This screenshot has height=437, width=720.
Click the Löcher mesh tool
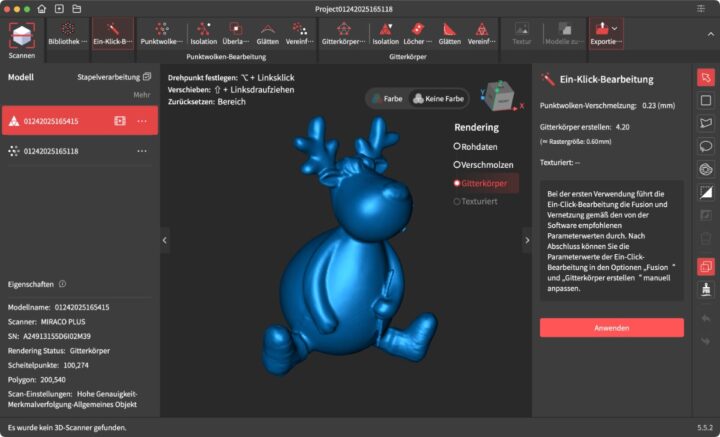tap(418, 34)
